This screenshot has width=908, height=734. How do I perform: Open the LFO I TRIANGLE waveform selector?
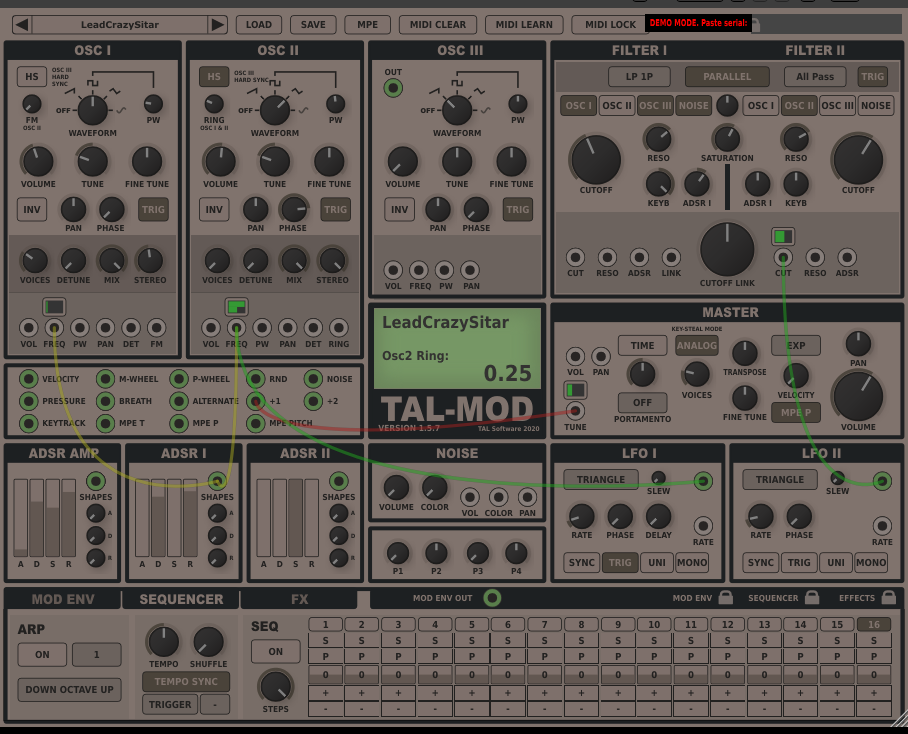(601, 480)
